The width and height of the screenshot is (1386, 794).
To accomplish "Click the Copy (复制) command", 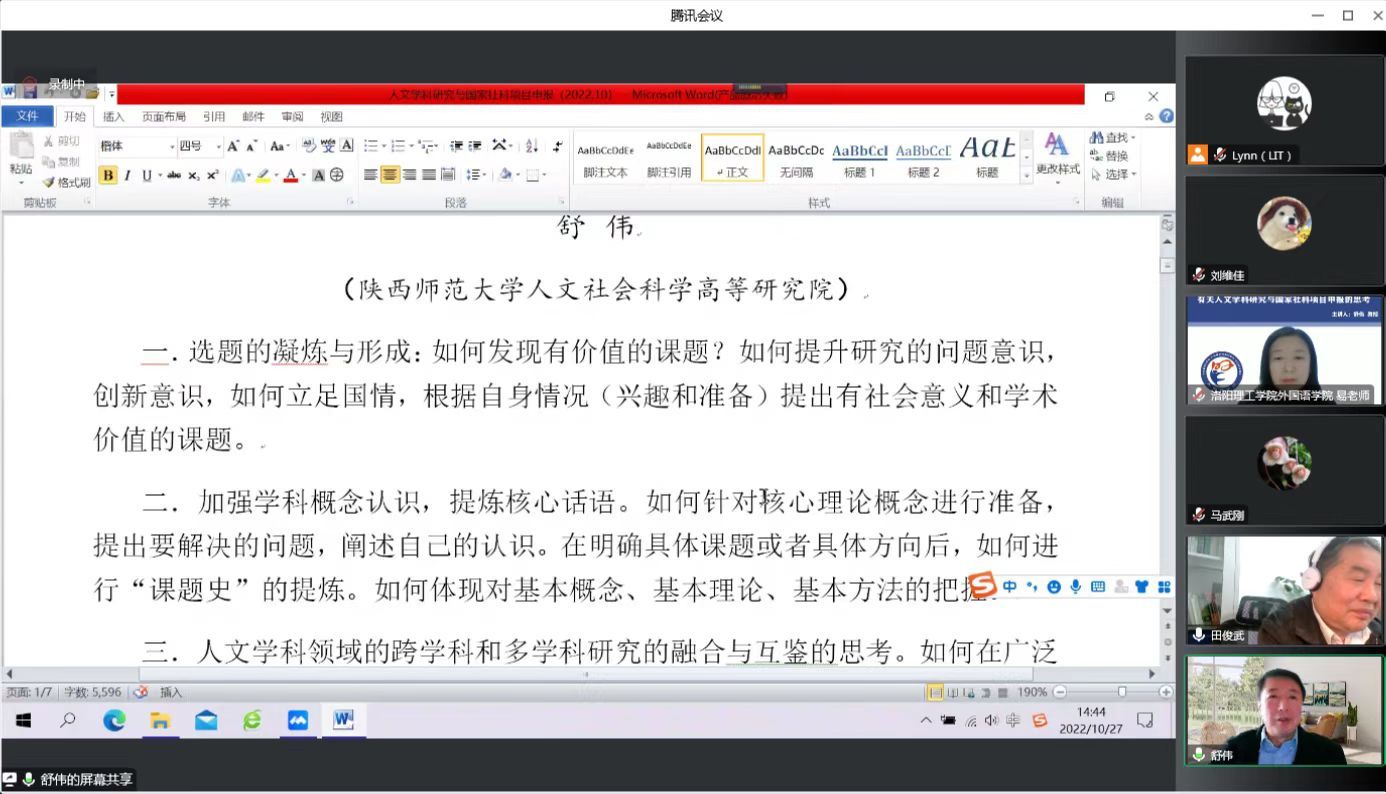I will click(62, 161).
